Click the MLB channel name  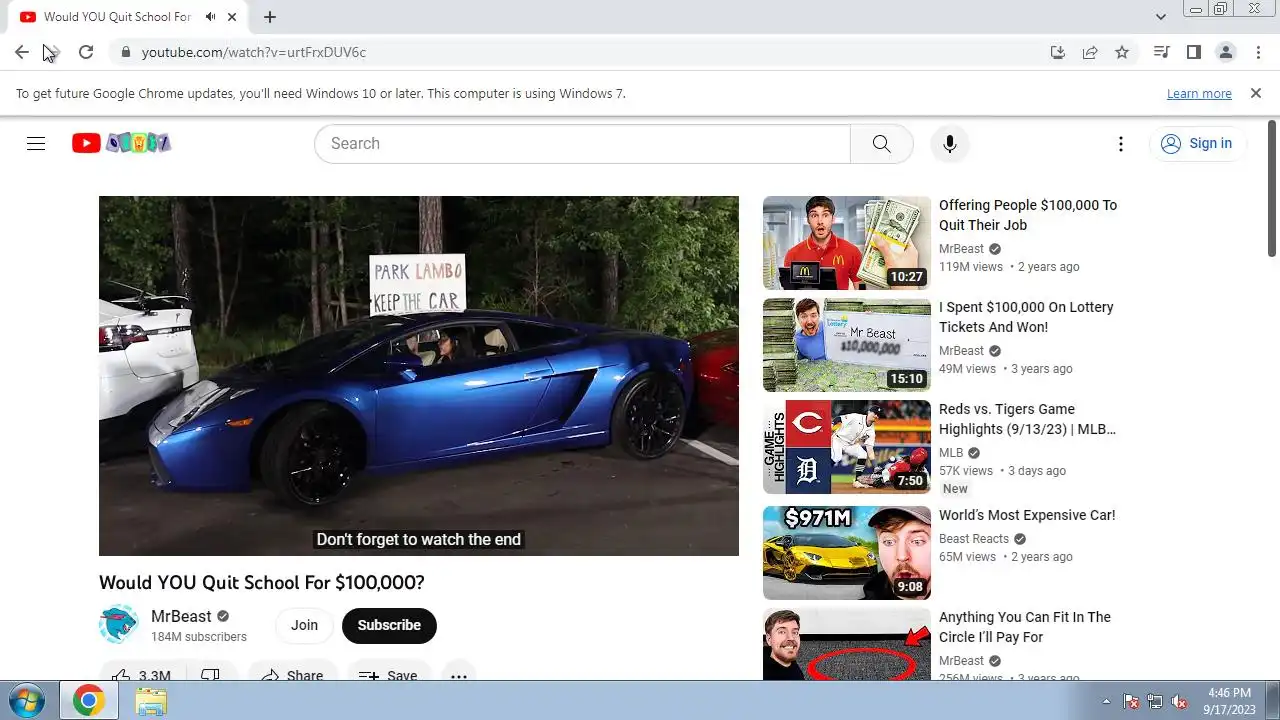point(951,453)
